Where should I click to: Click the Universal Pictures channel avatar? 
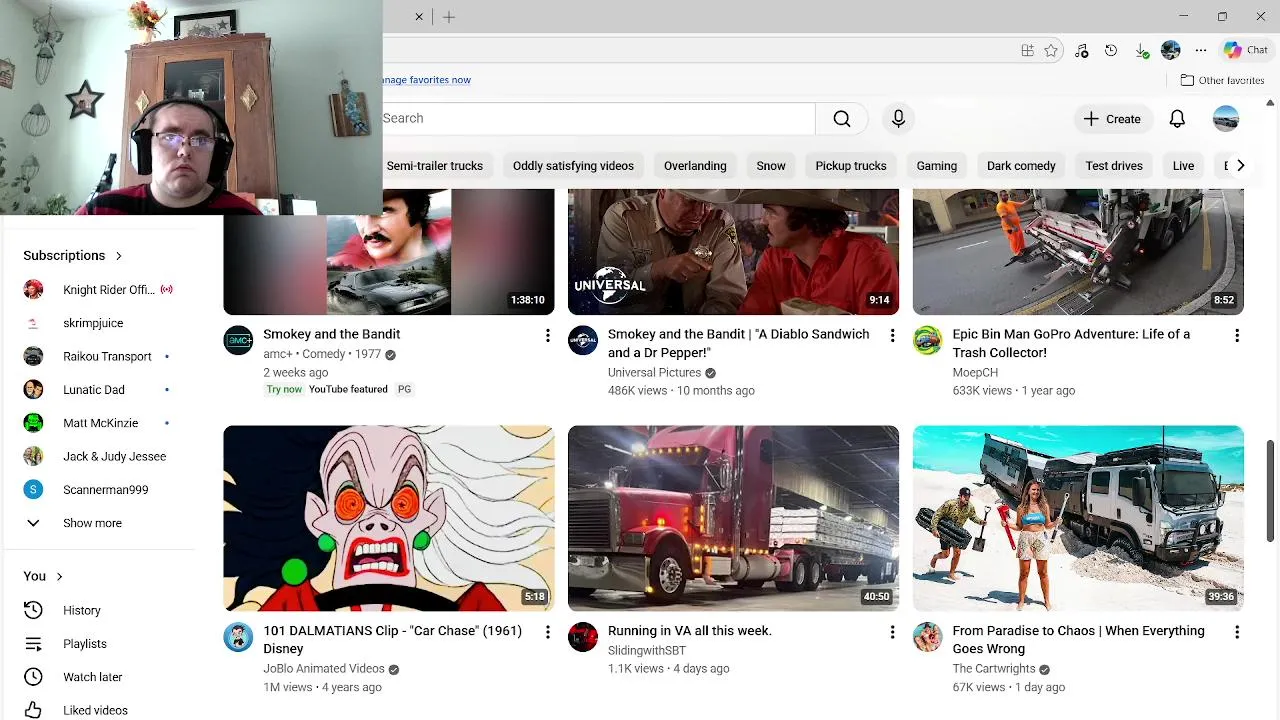coord(583,340)
